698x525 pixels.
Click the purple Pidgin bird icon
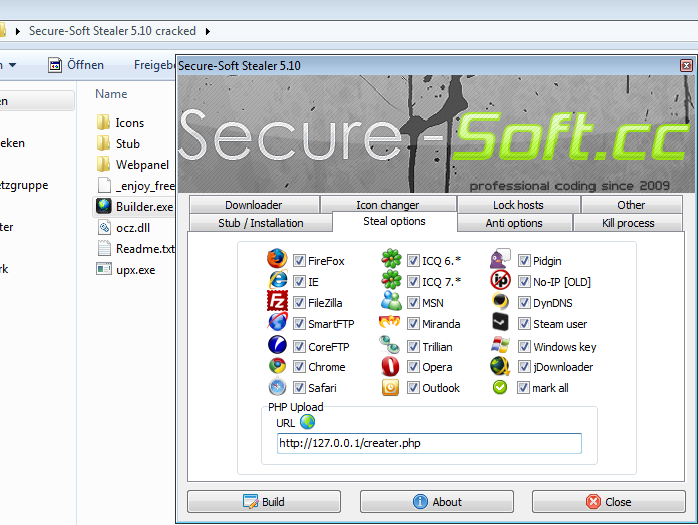(x=500, y=259)
